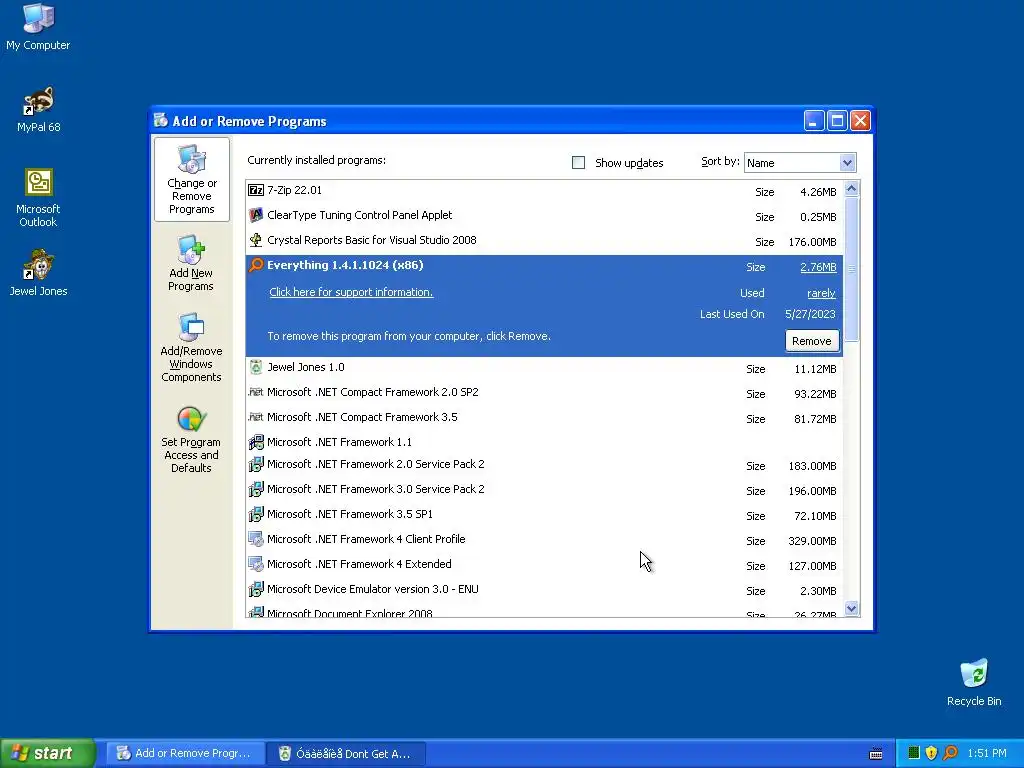Select the Recycle Bin icon
Viewport: 1024px width, 768px height.
click(974, 682)
